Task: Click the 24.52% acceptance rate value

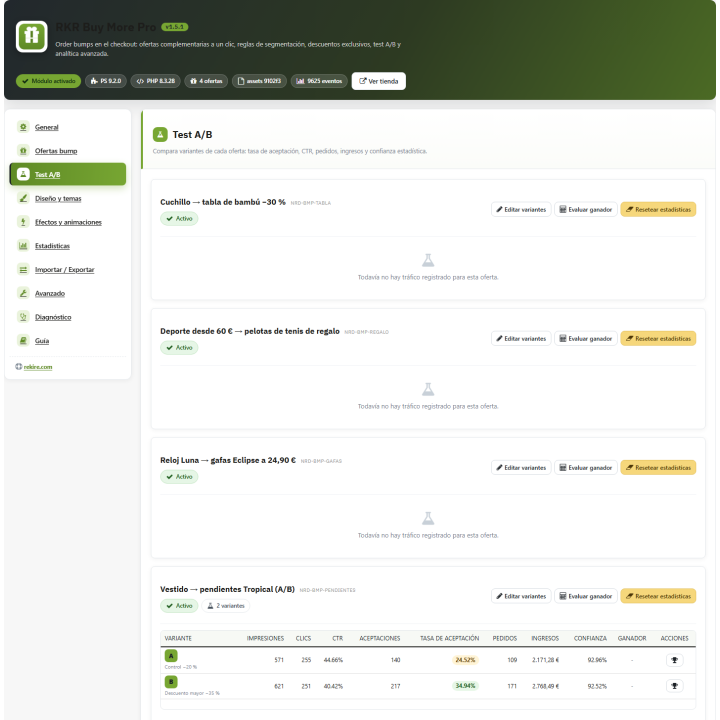Action: click(x=465, y=660)
